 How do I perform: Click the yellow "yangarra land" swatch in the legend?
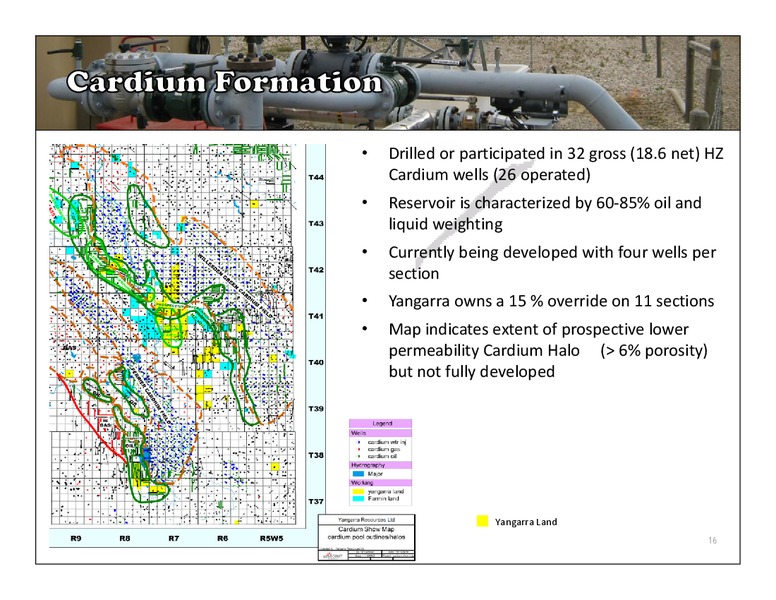tap(358, 492)
